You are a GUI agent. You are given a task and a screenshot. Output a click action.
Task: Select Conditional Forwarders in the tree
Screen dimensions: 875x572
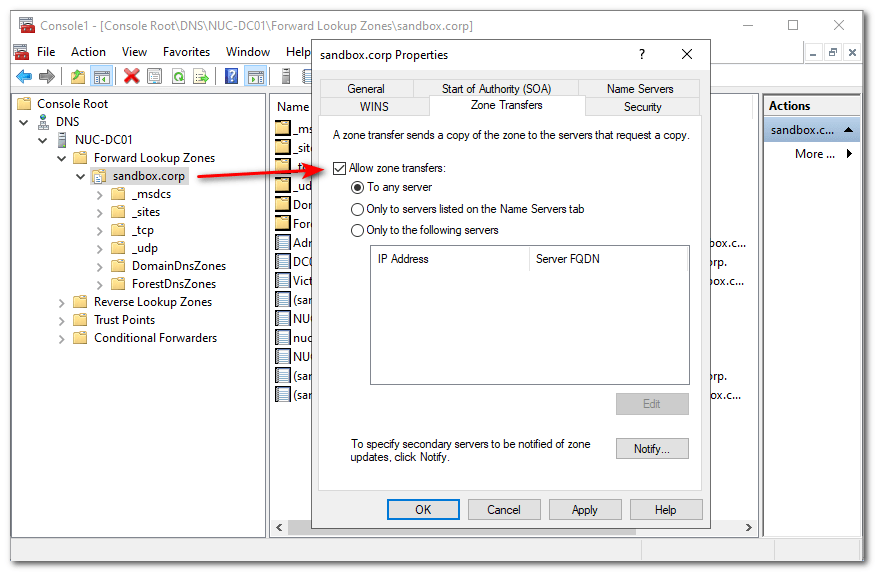tap(155, 338)
